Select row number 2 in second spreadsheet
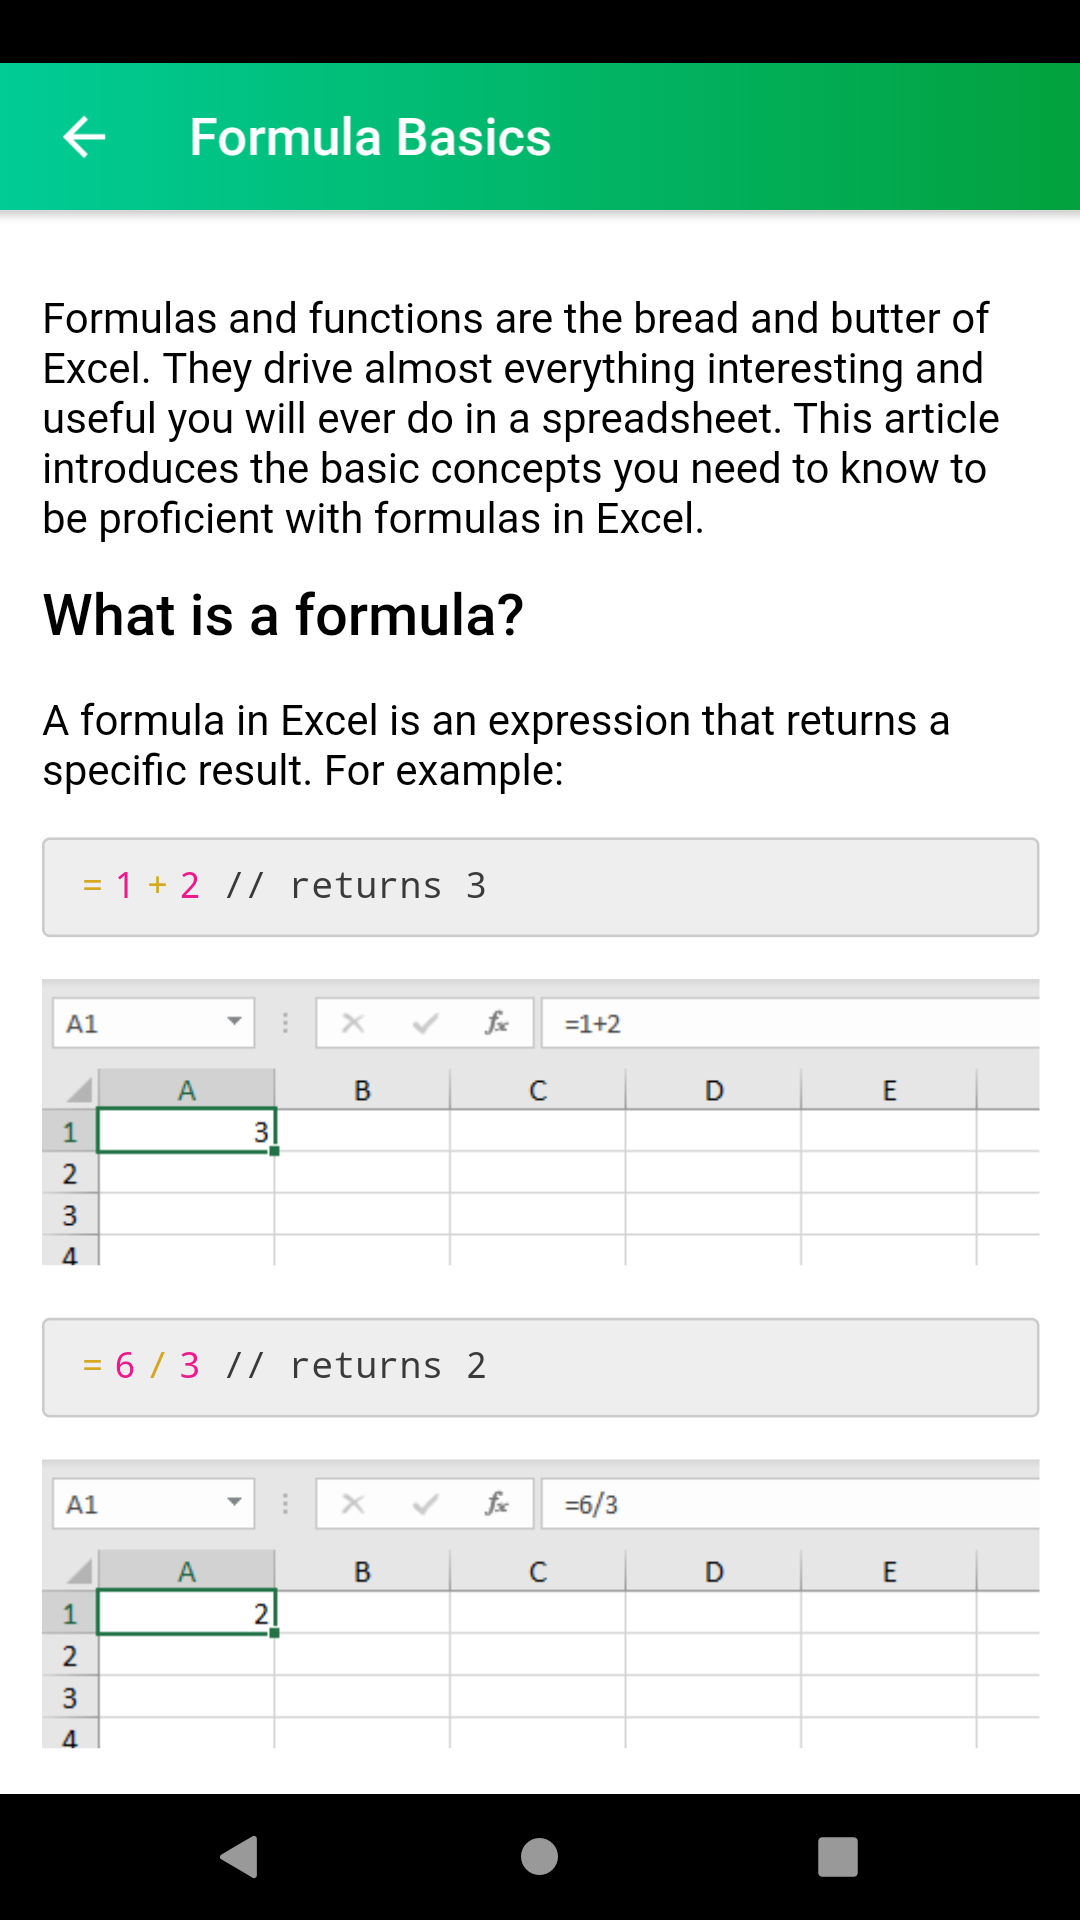The height and width of the screenshot is (1920, 1080). point(69,1657)
